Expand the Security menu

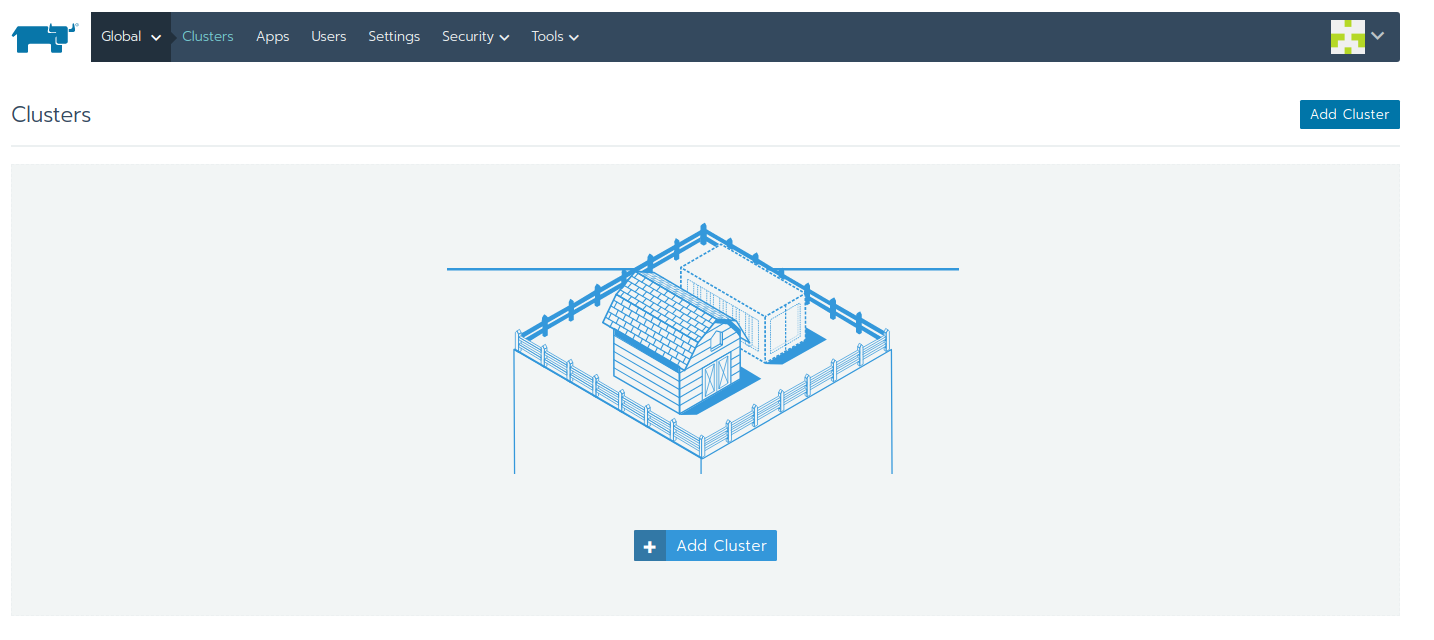[475, 37]
